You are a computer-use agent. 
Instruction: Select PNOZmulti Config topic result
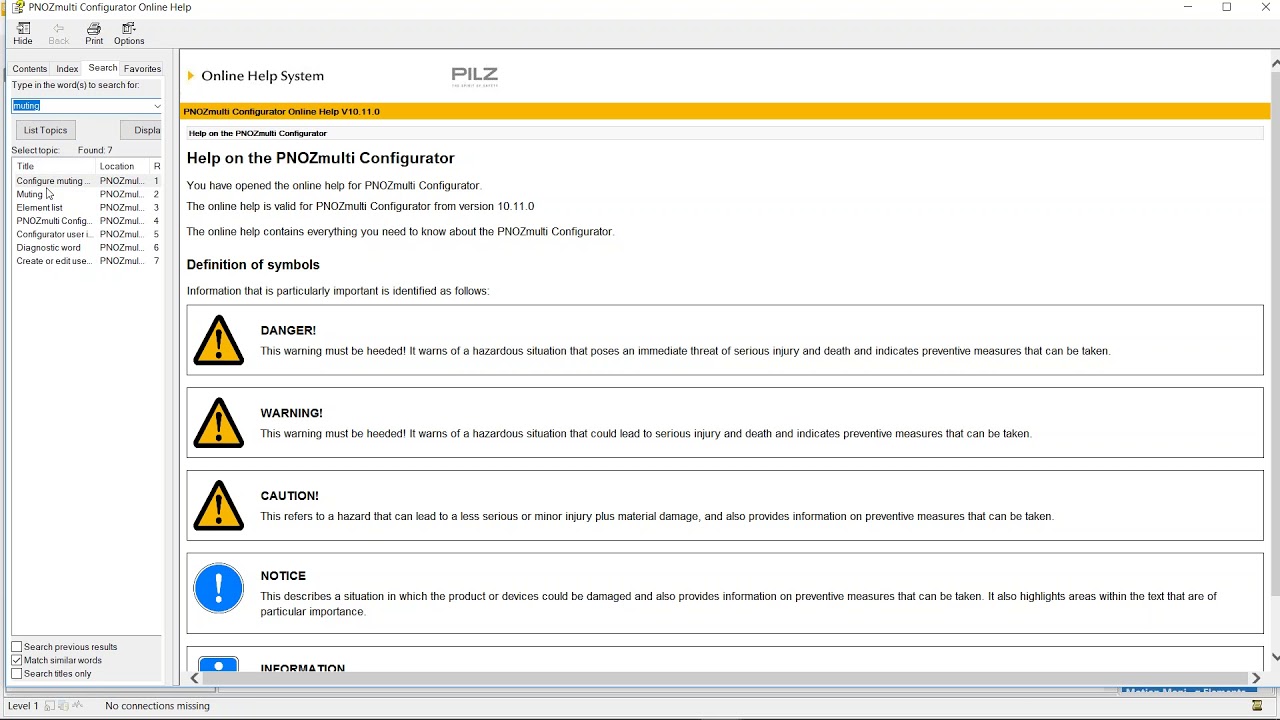87,221
